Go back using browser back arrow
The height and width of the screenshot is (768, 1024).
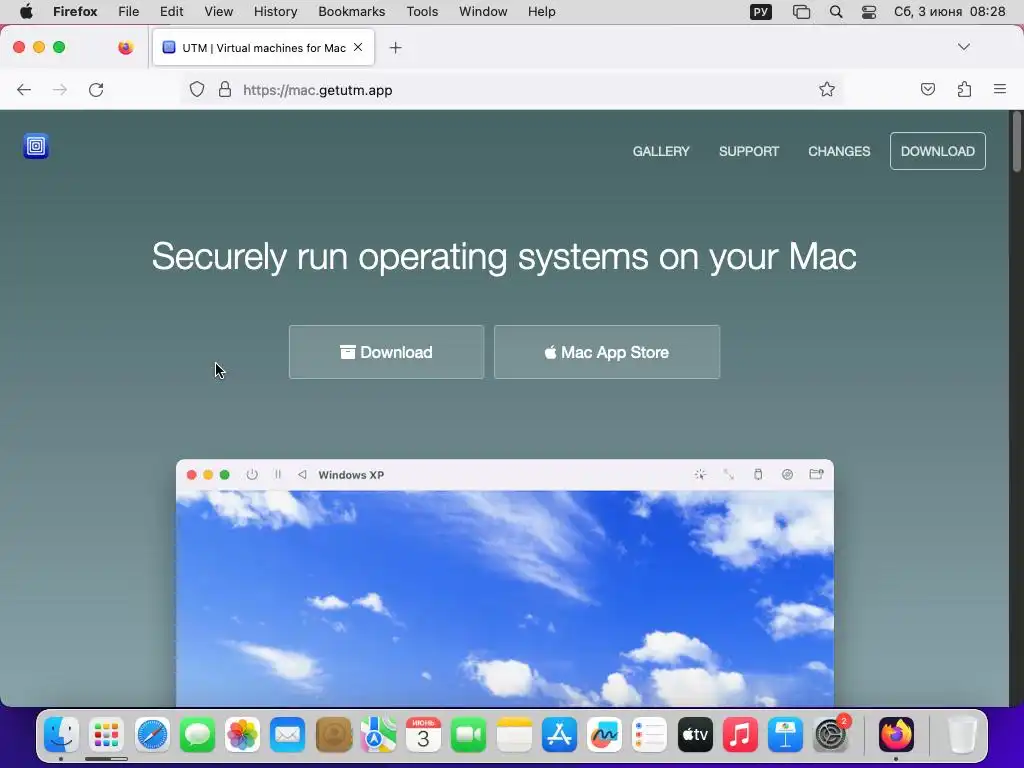(24, 90)
